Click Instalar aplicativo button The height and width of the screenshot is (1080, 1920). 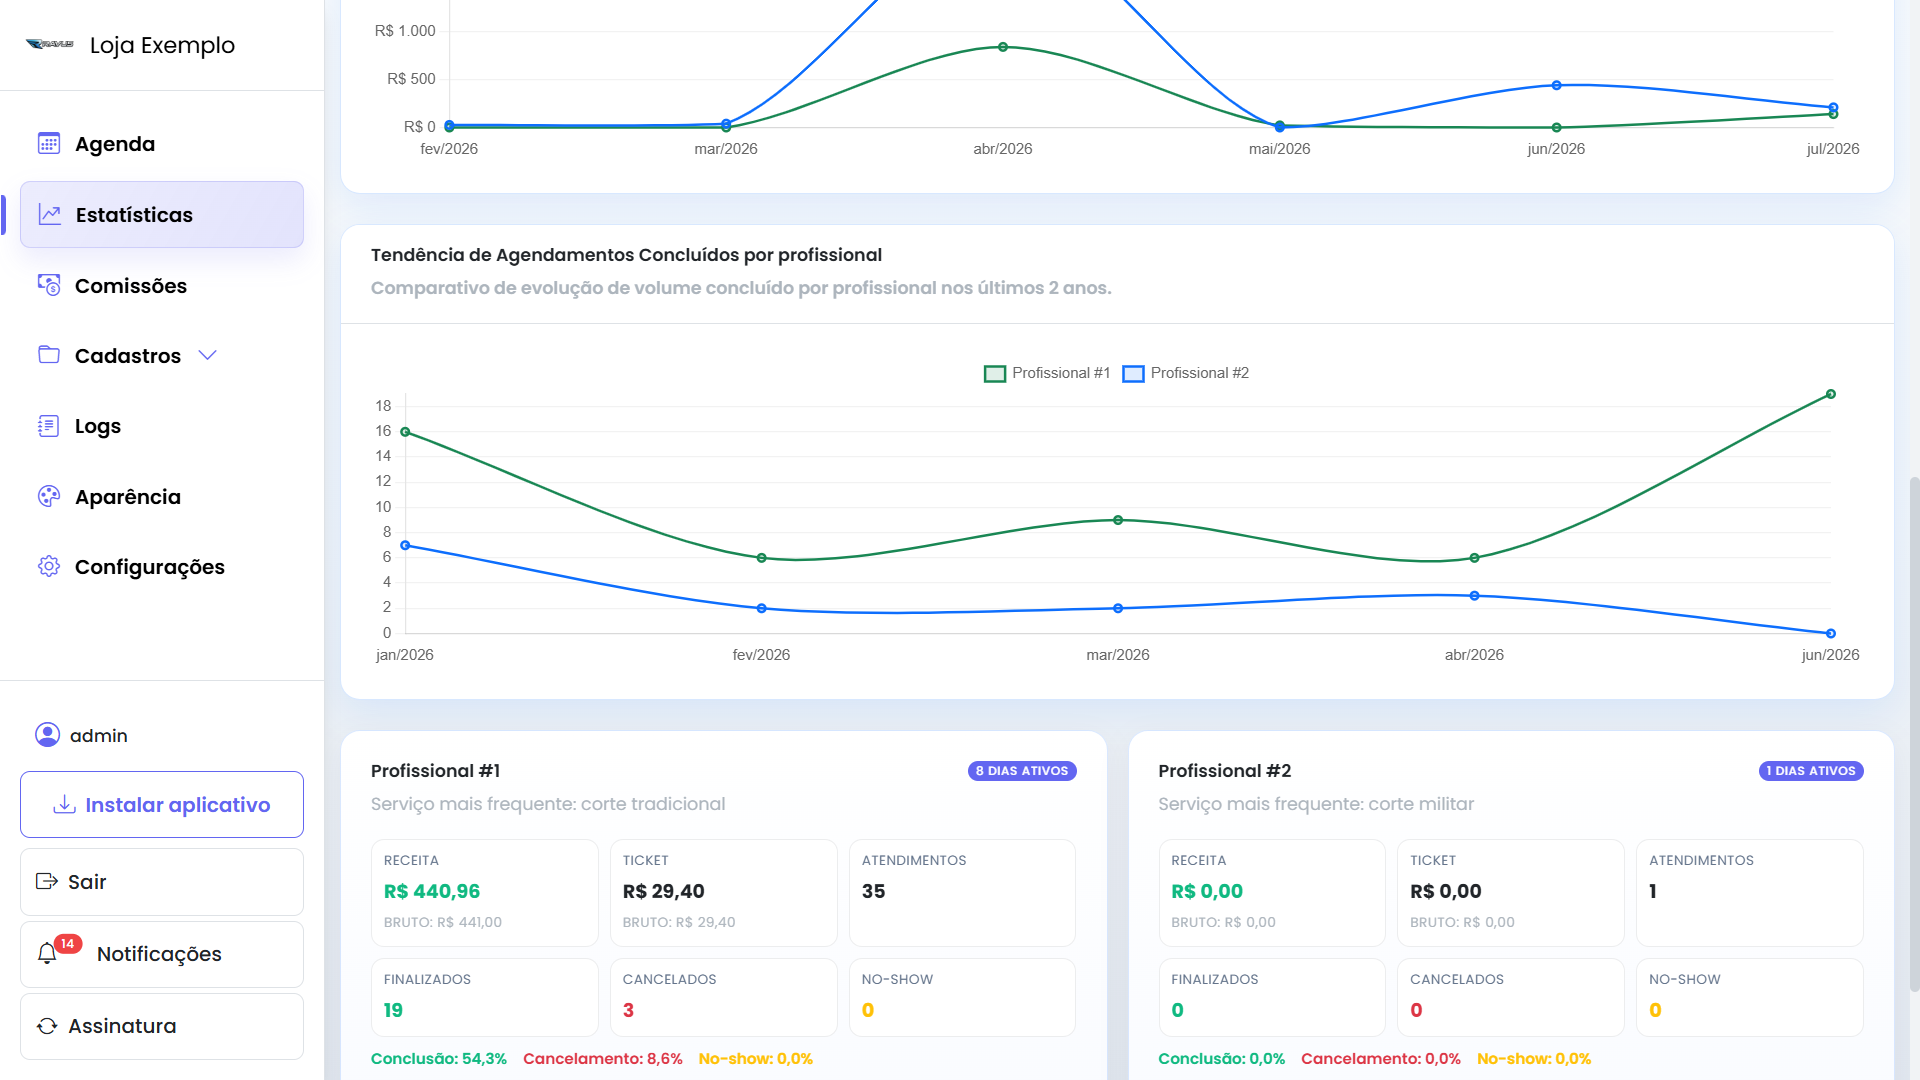(162, 804)
